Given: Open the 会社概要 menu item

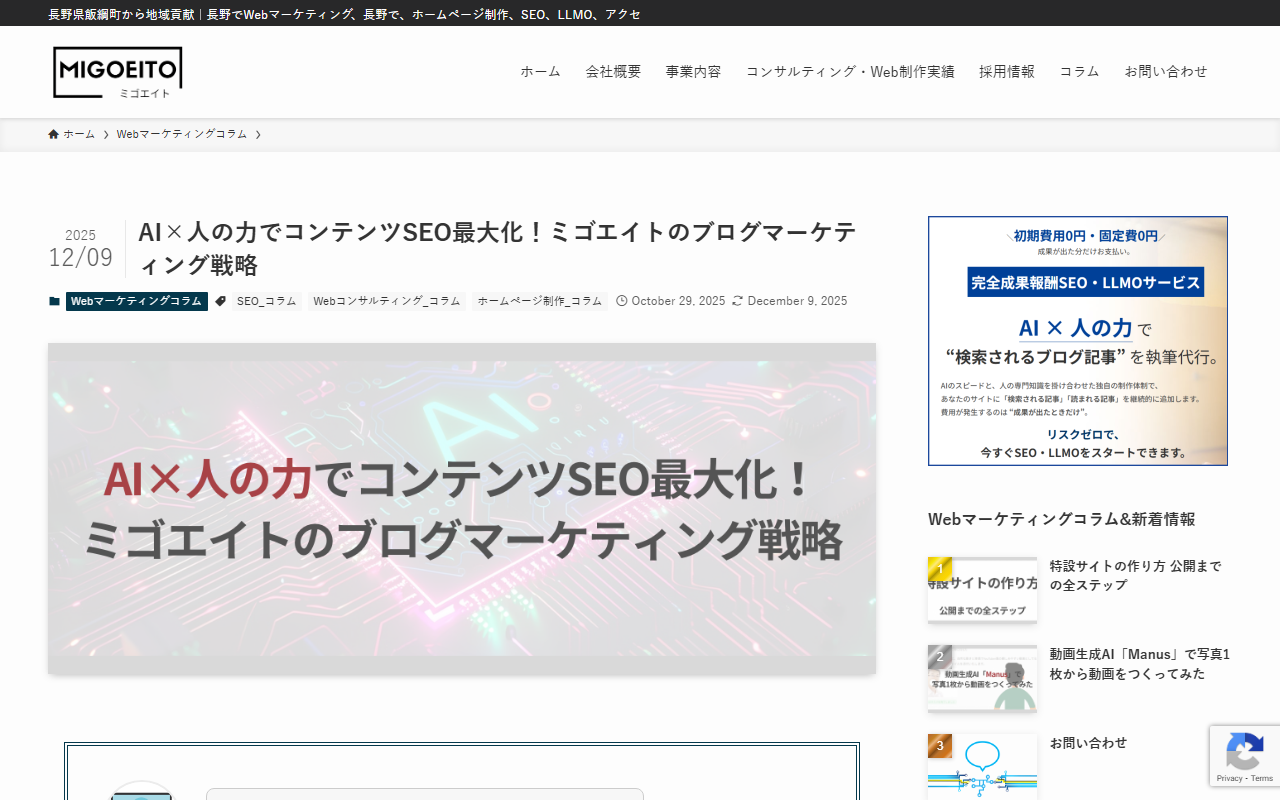Looking at the screenshot, I should click(613, 72).
